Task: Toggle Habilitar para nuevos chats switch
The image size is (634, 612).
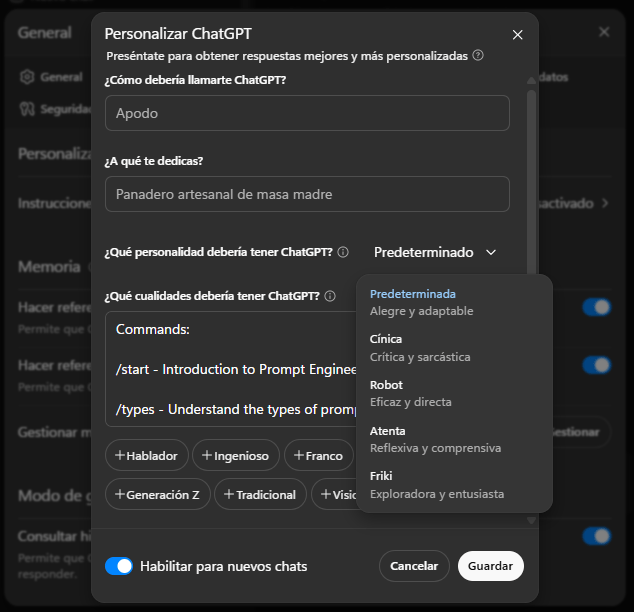Action: (x=119, y=566)
